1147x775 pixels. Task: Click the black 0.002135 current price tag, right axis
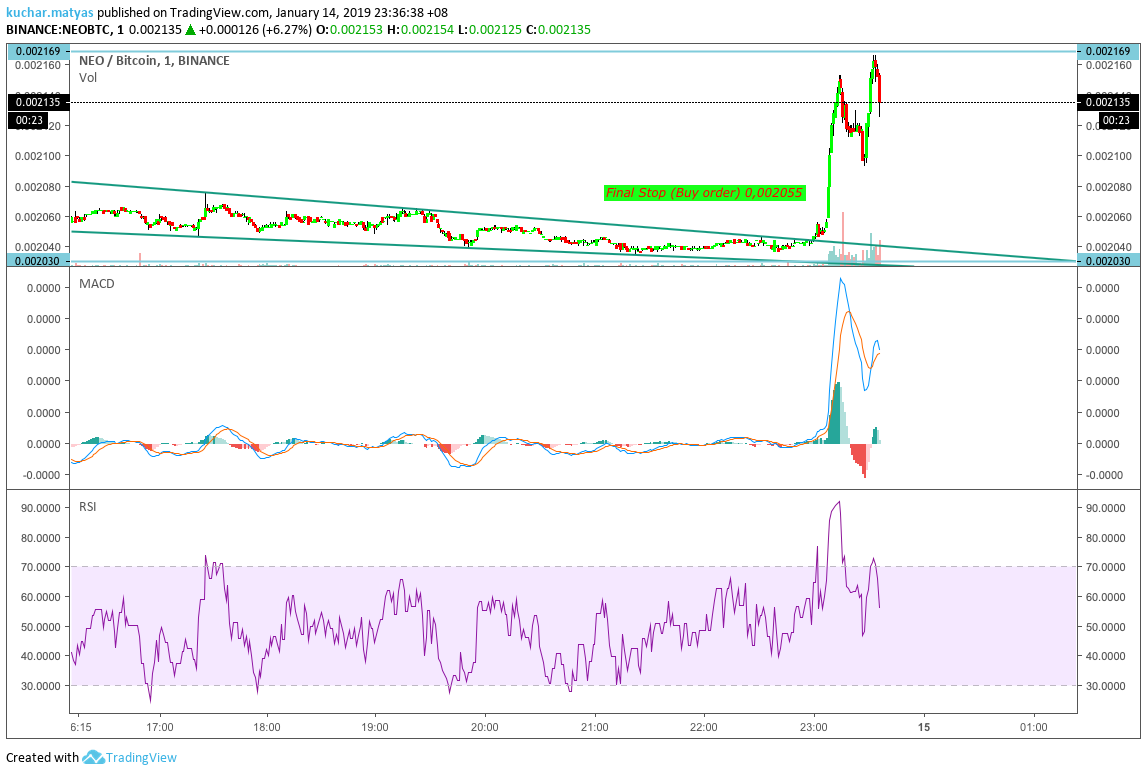[1108, 102]
